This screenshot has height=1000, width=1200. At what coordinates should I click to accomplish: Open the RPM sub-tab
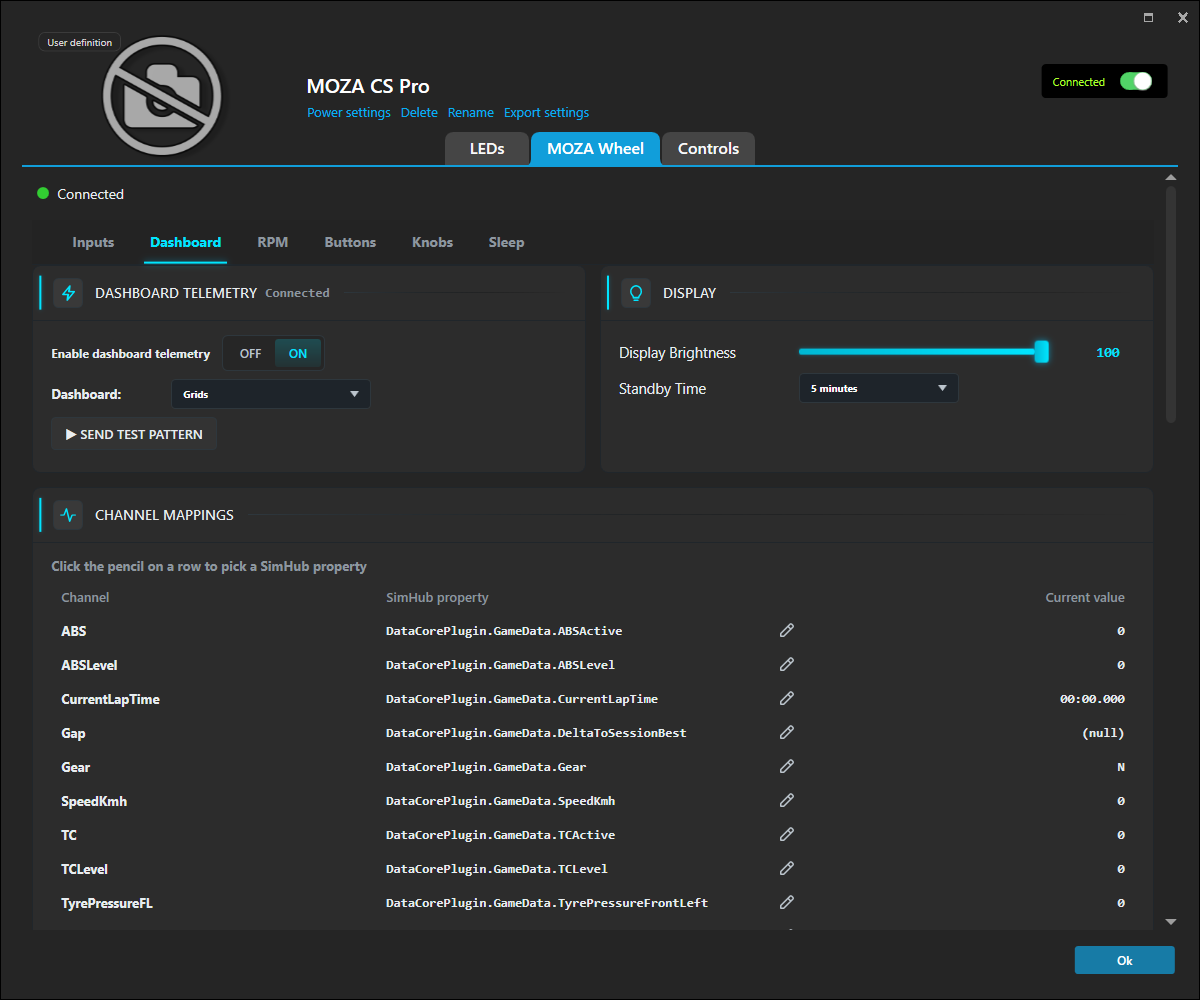point(272,242)
